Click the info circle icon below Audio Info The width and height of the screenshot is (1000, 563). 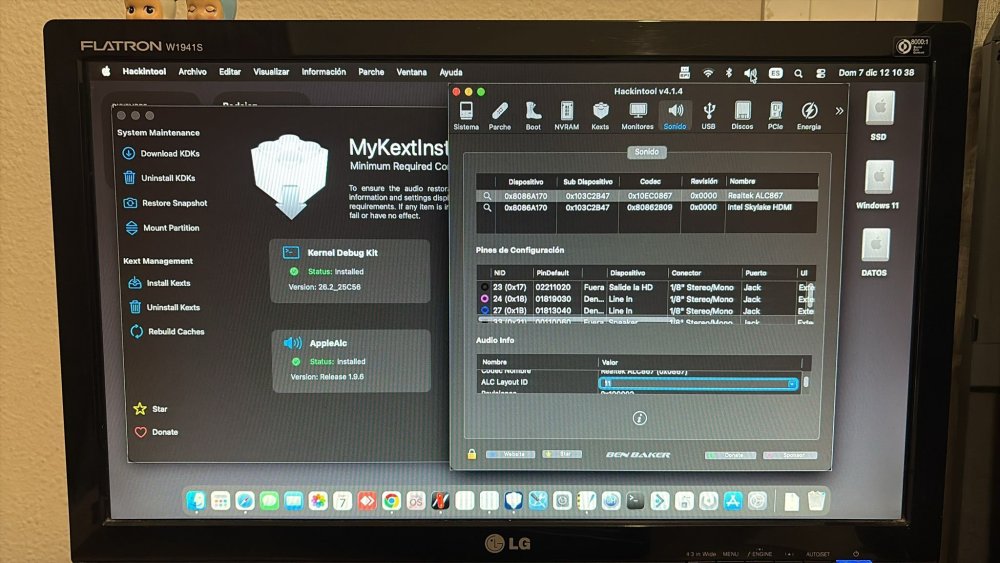[640, 418]
